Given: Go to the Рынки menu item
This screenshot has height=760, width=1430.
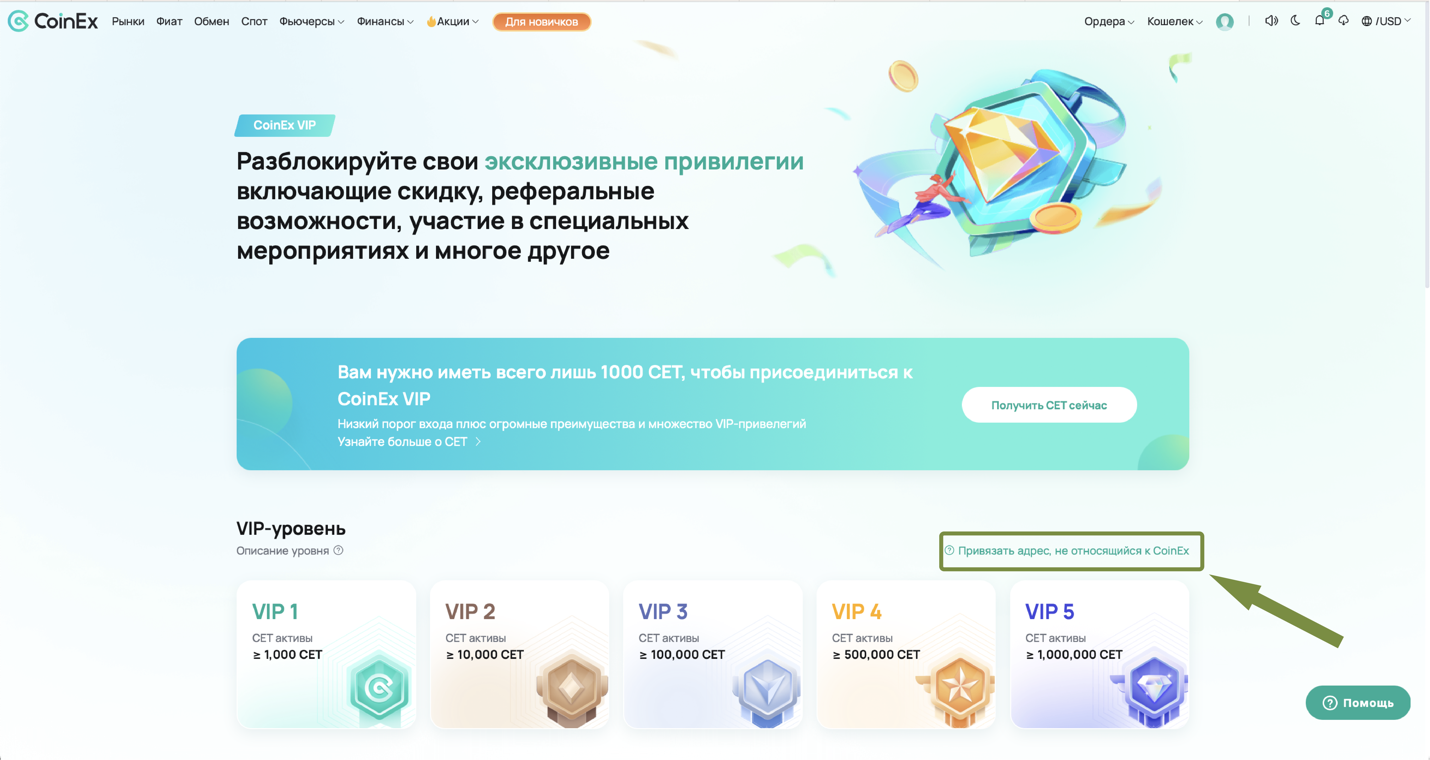Looking at the screenshot, I should click(x=128, y=21).
